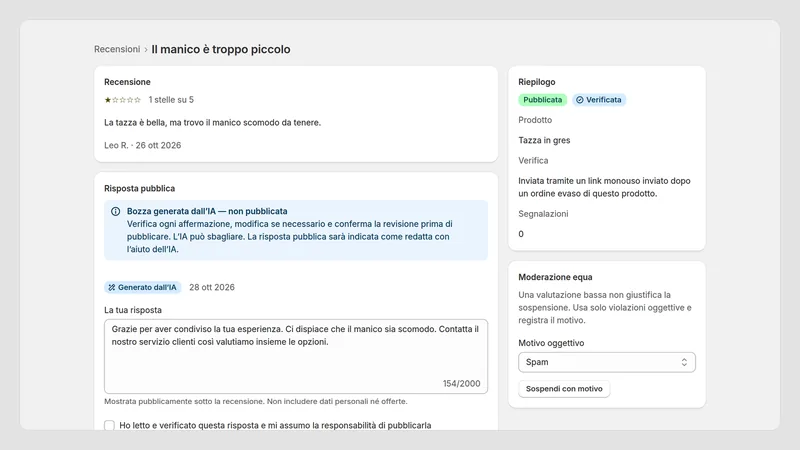Click the page title Il manico è troppo piccolo
Viewport: 800px width, 450px height.
click(x=221, y=49)
